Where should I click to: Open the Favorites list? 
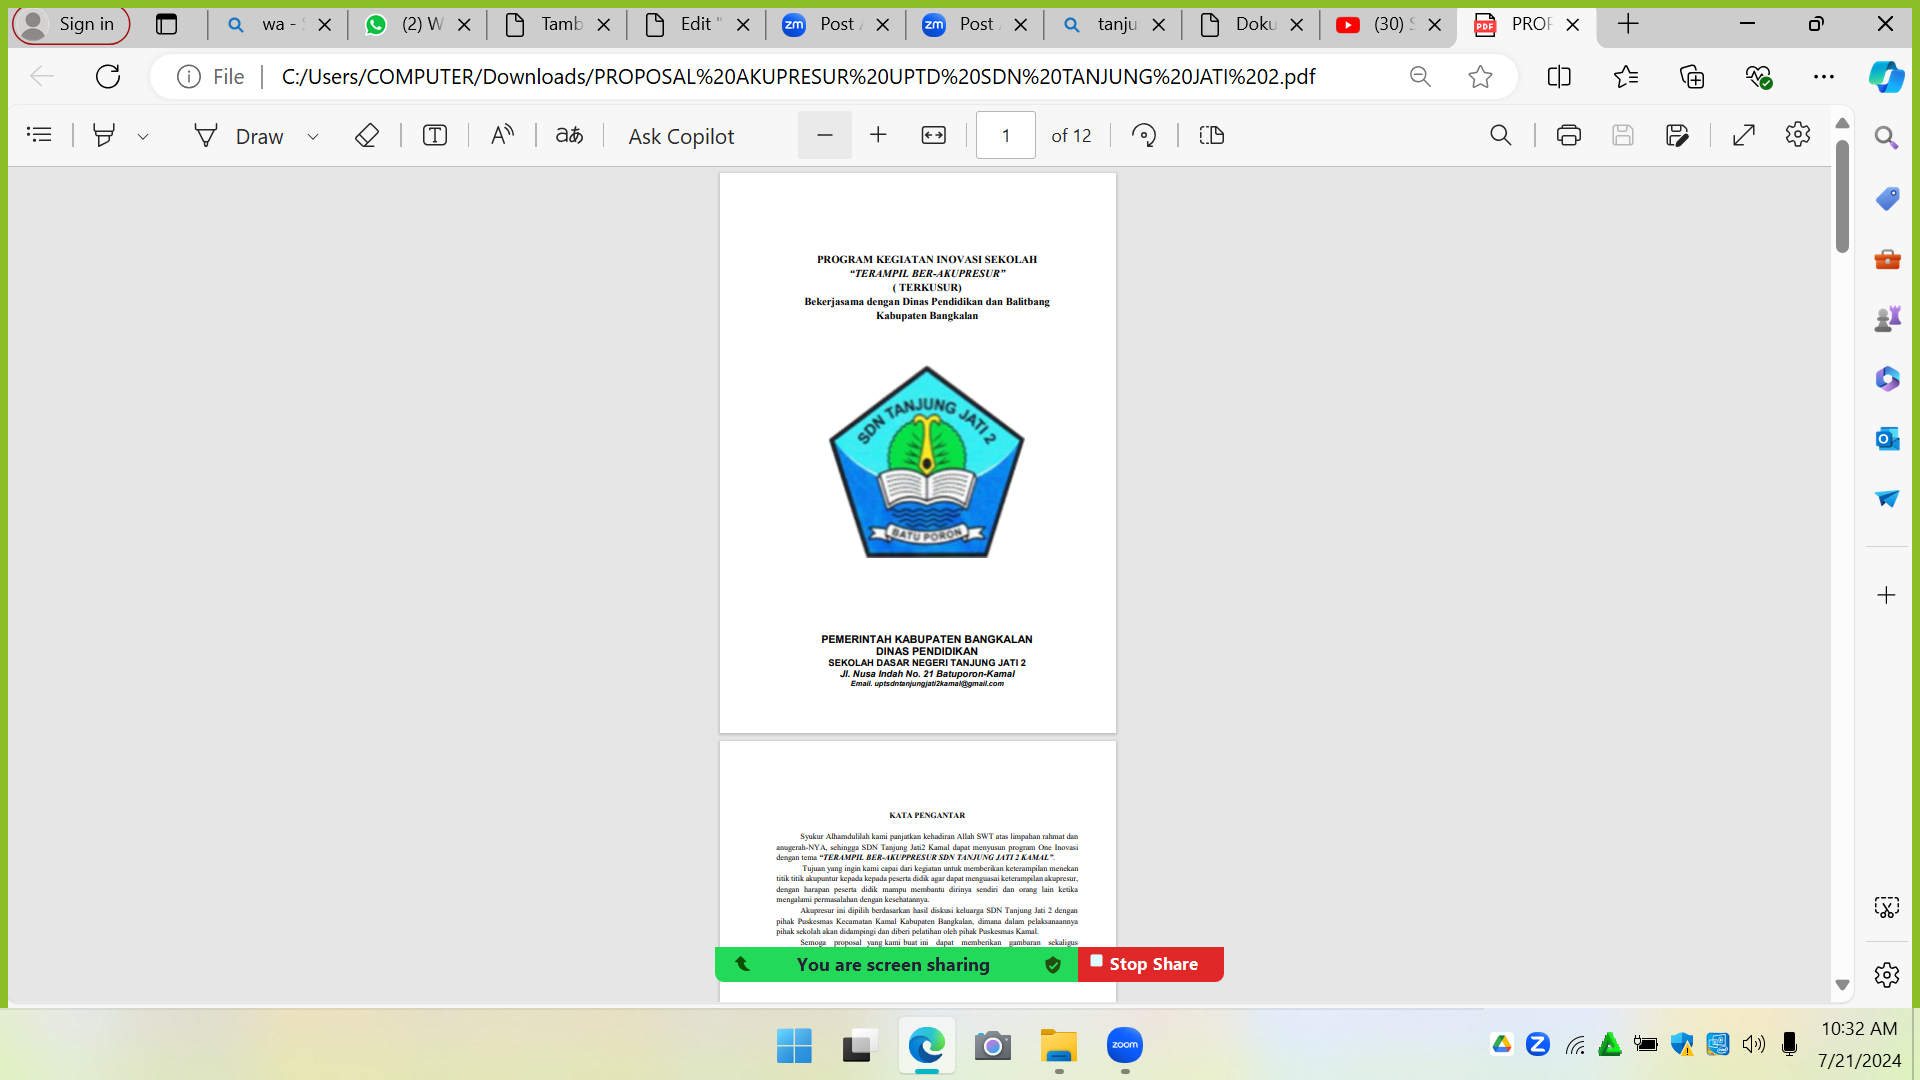coord(1626,76)
